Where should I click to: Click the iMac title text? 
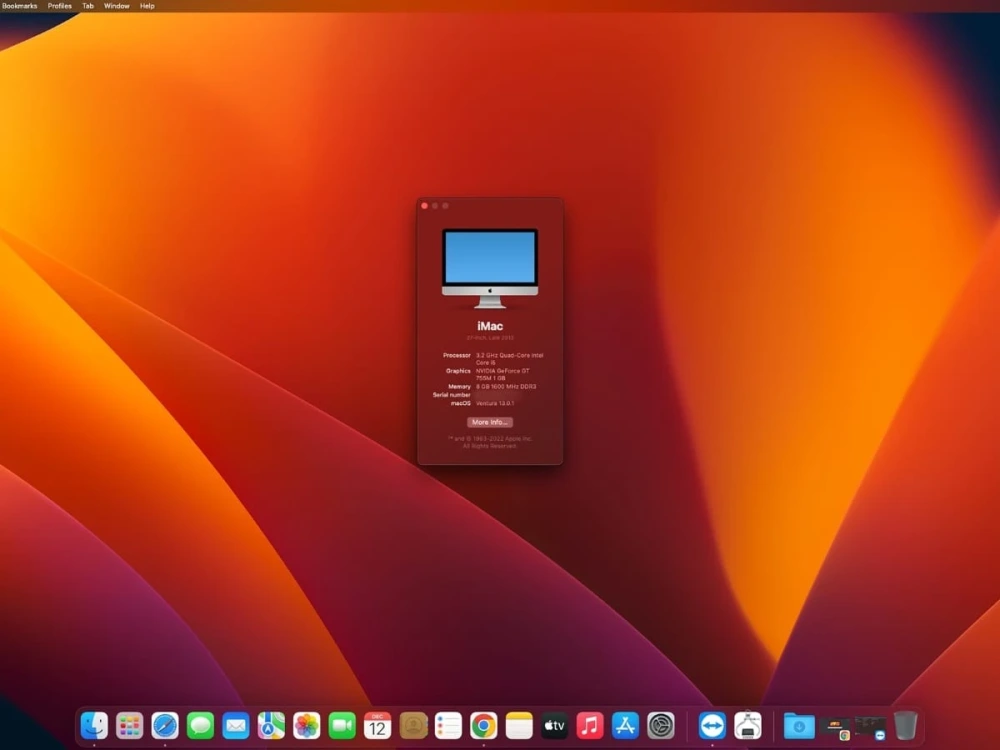tap(490, 326)
